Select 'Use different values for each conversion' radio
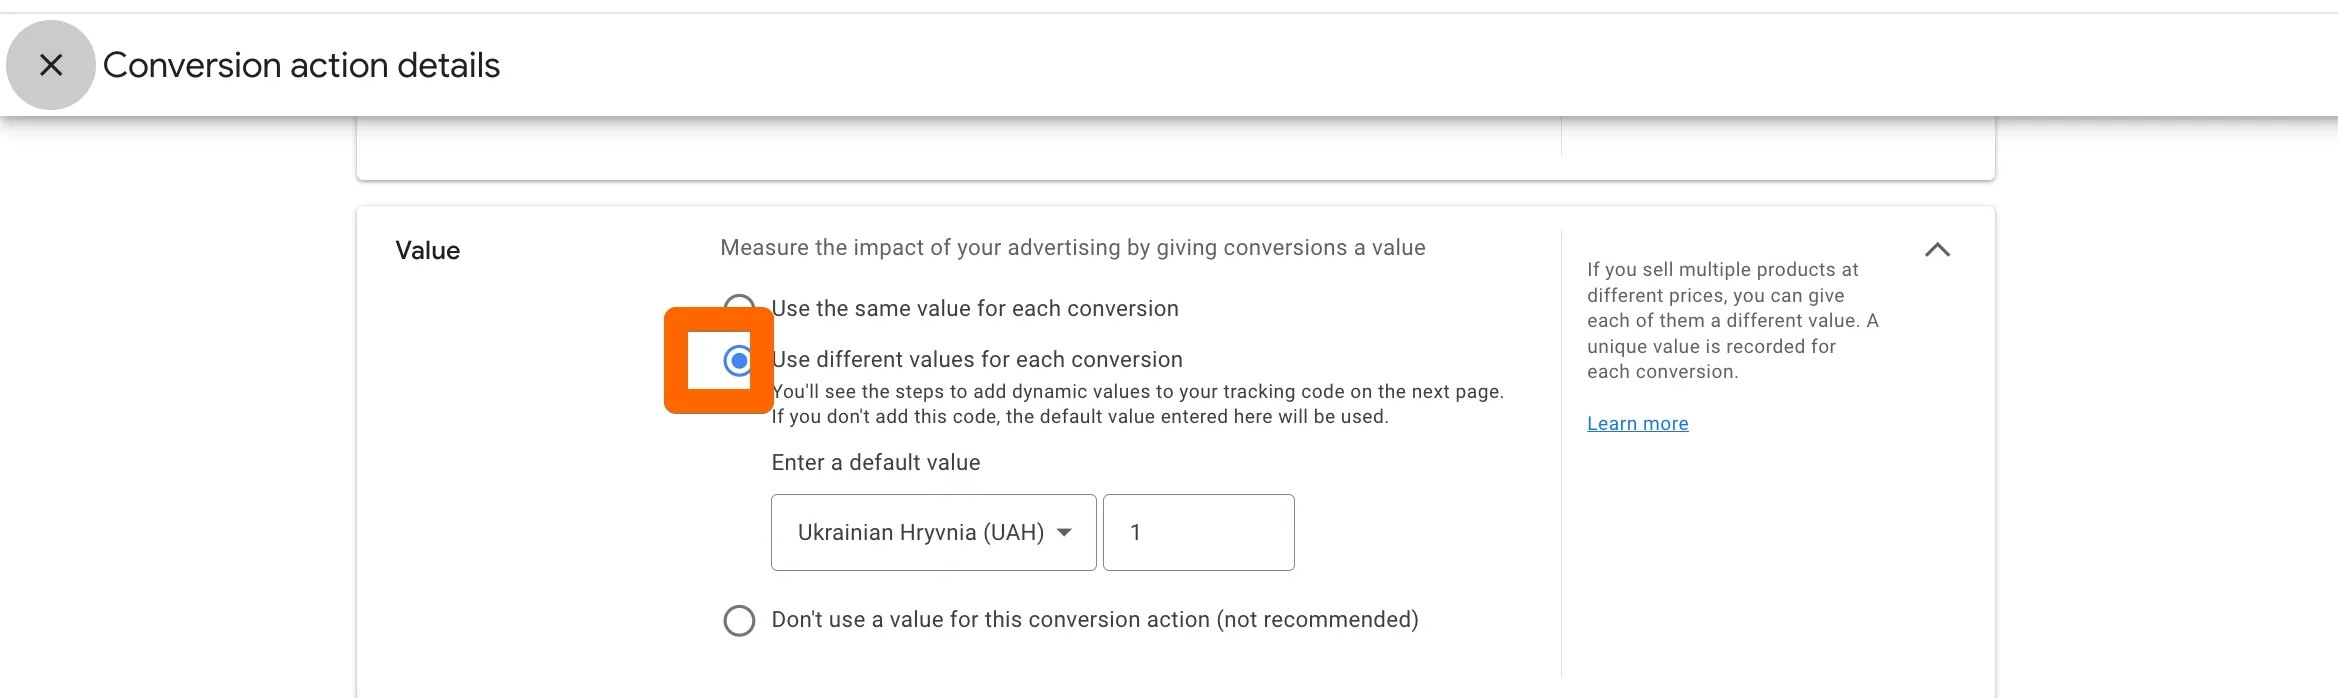The height and width of the screenshot is (698, 2338). (x=739, y=360)
